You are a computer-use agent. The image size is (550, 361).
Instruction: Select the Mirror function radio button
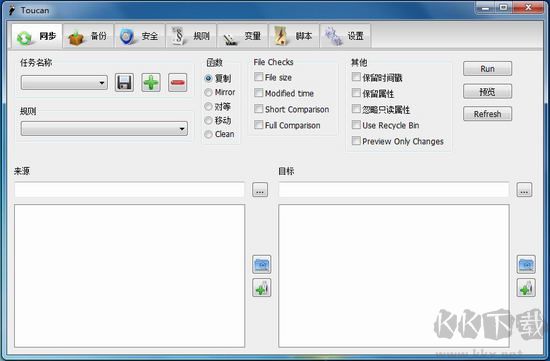click(x=208, y=92)
